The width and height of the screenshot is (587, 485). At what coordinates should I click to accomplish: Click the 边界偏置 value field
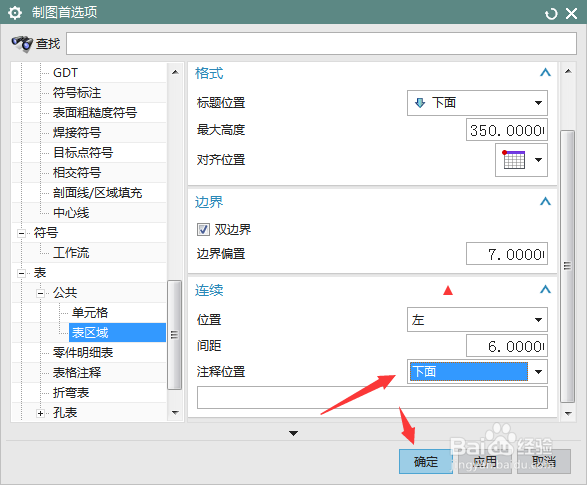[x=507, y=254]
